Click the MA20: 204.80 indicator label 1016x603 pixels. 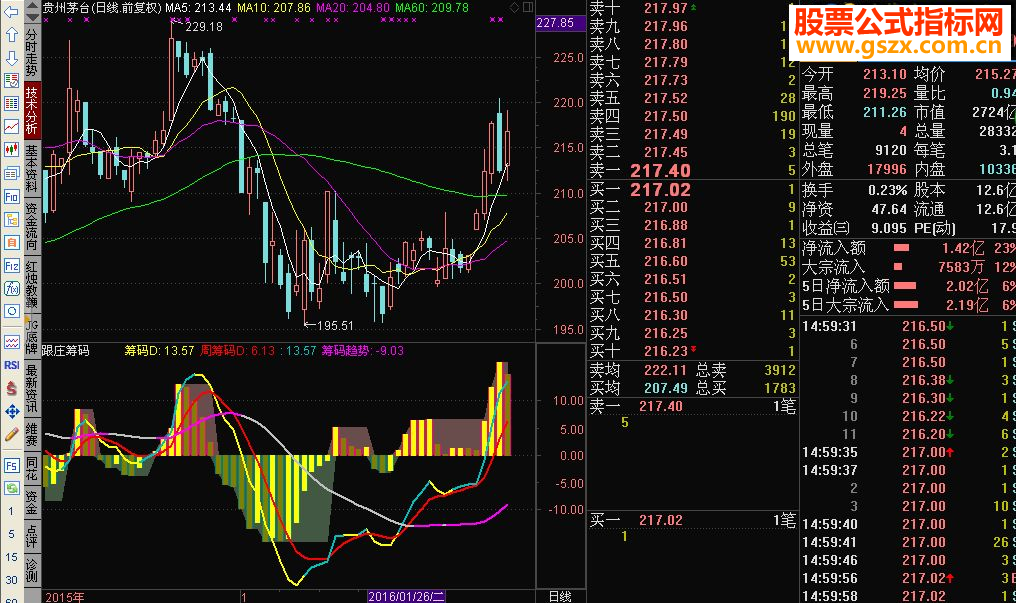[353, 8]
